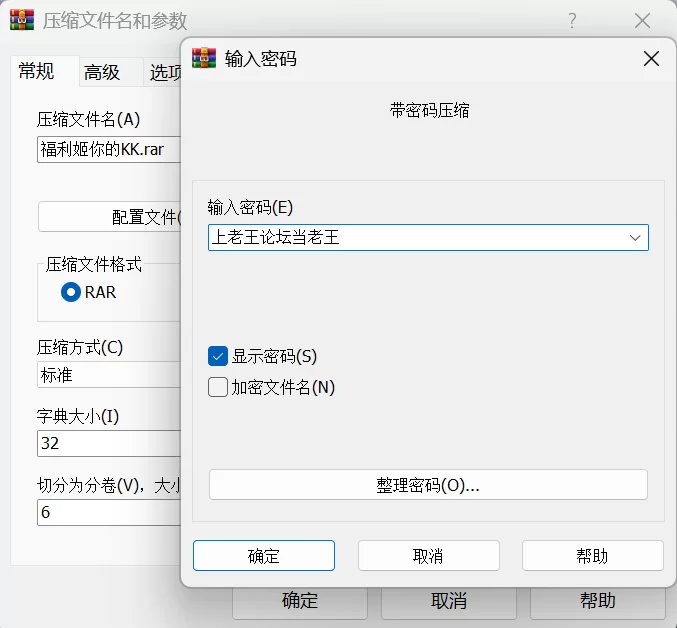Switch to the 常规 tab
Screen dimensions: 677x628
37,71
